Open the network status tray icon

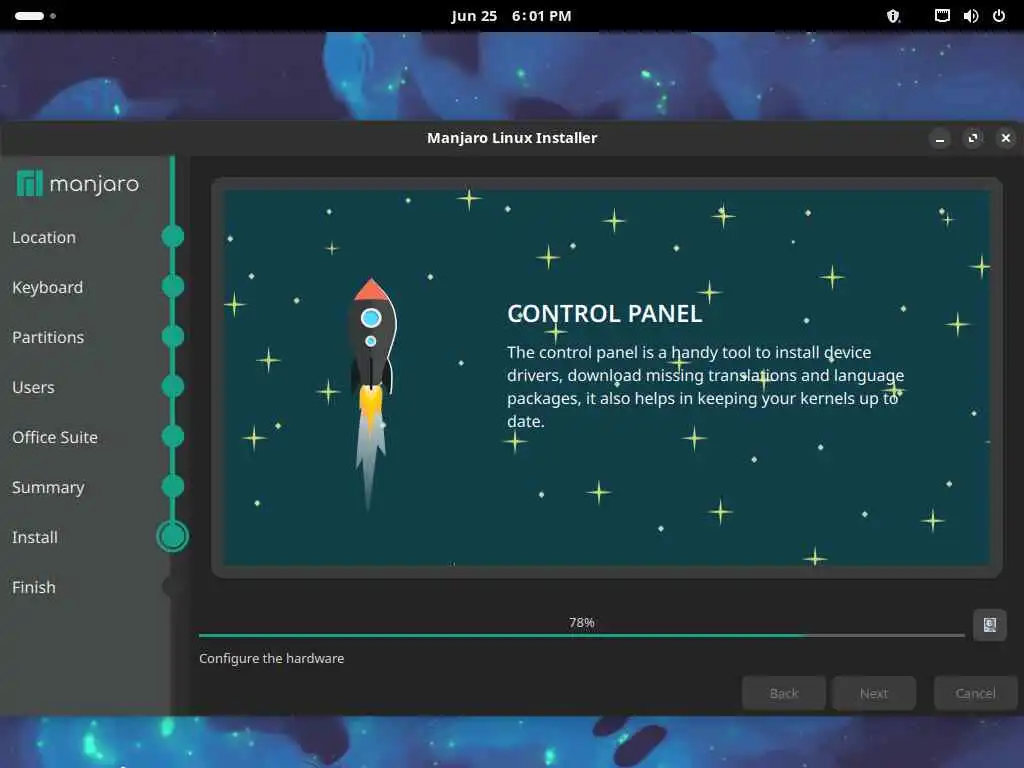pyautogui.click(x=942, y=16)
